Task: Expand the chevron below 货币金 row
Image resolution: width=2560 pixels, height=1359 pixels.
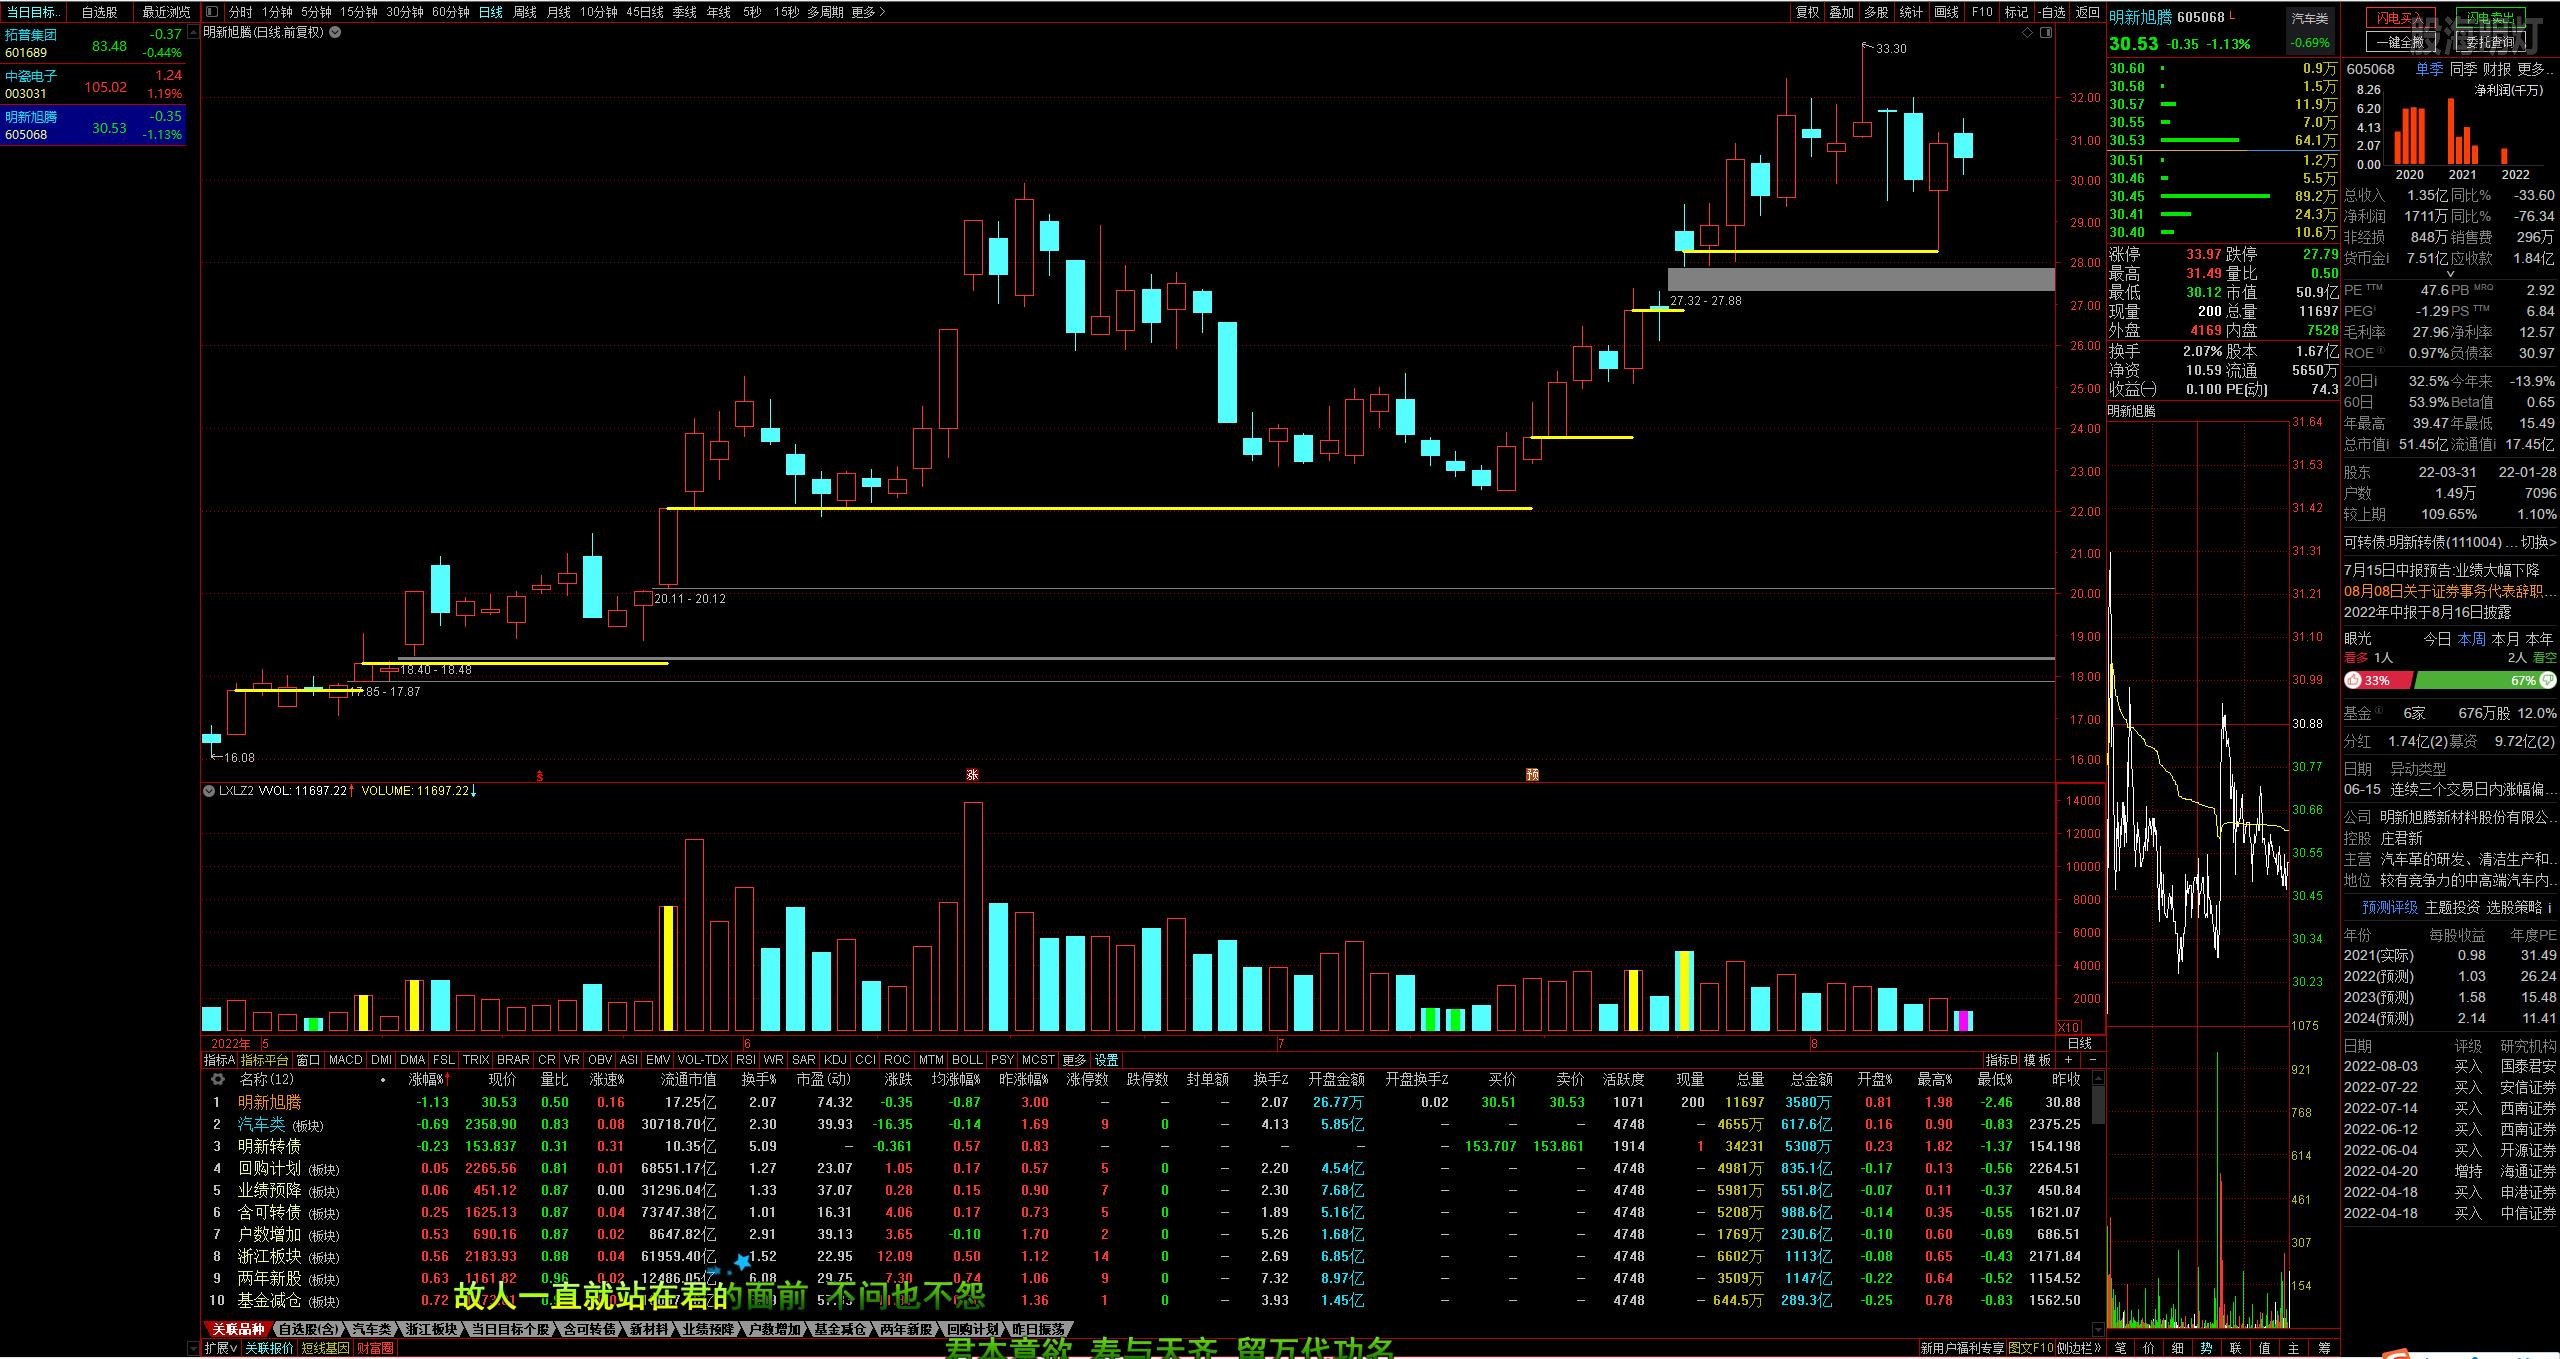Action: (2450, 274)
